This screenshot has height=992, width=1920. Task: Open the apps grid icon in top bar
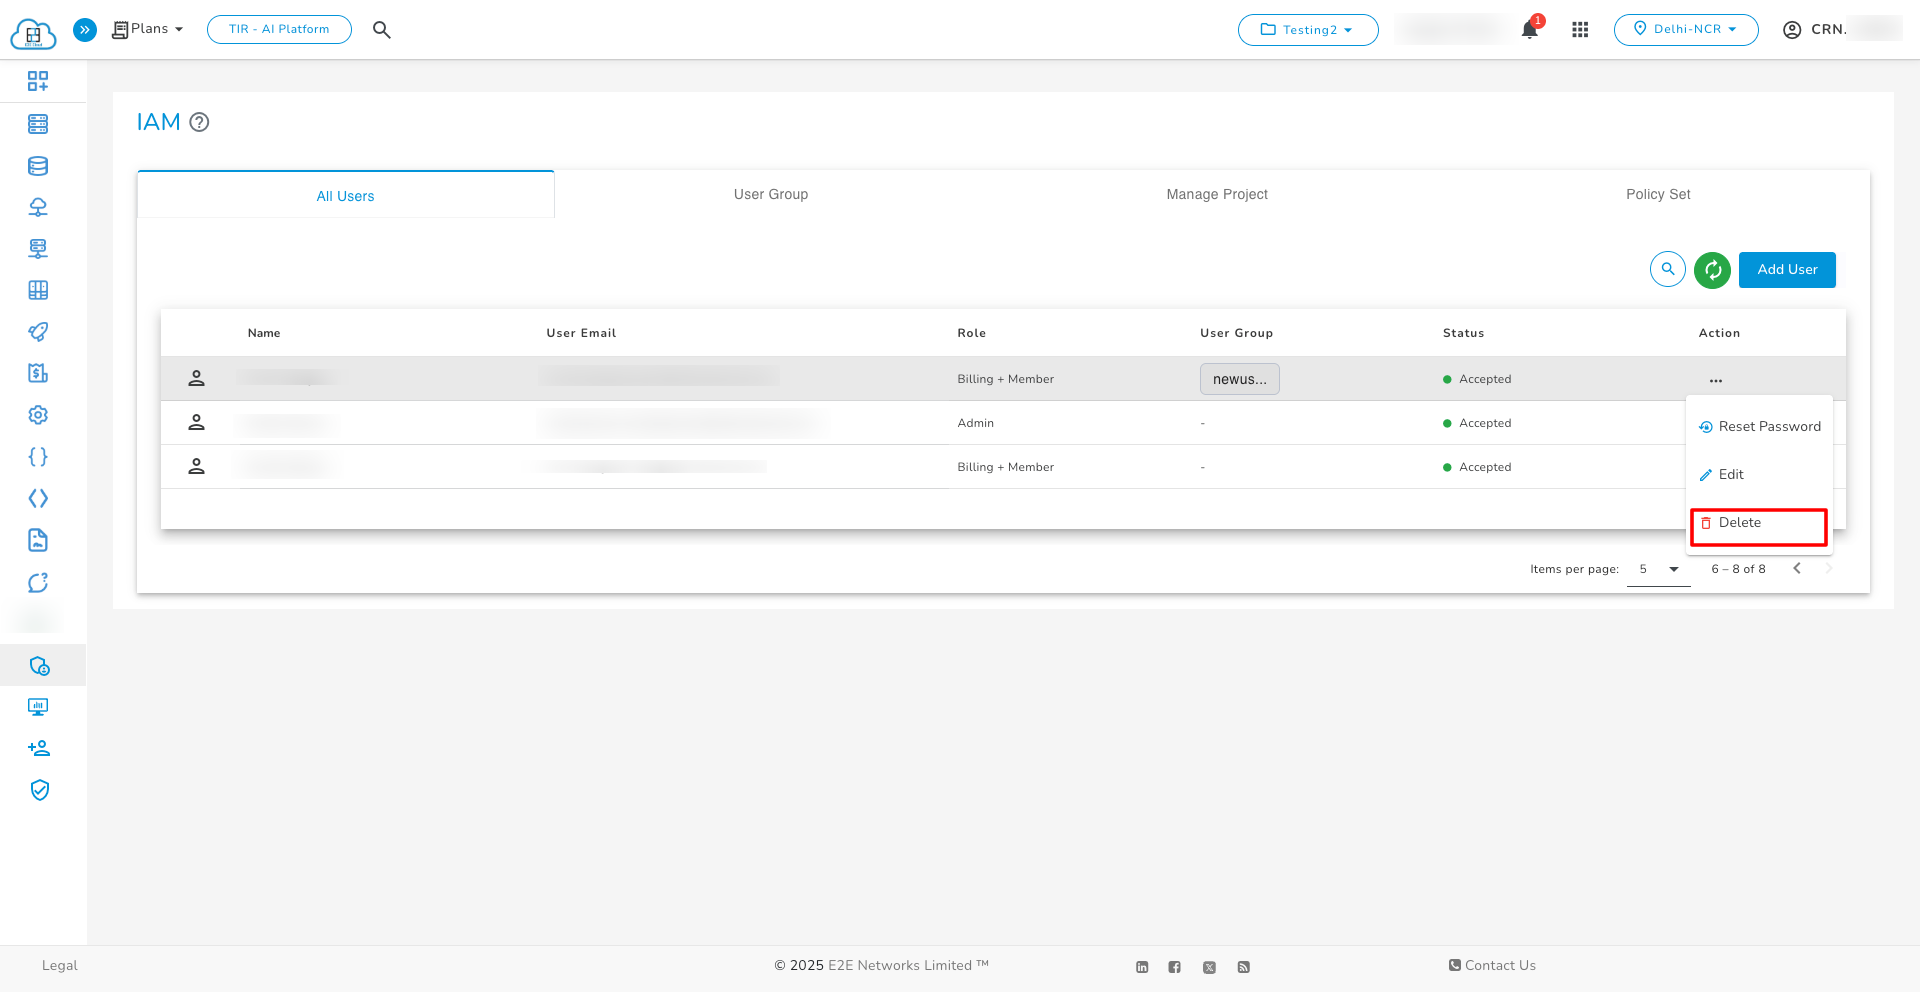(1580, 30)
